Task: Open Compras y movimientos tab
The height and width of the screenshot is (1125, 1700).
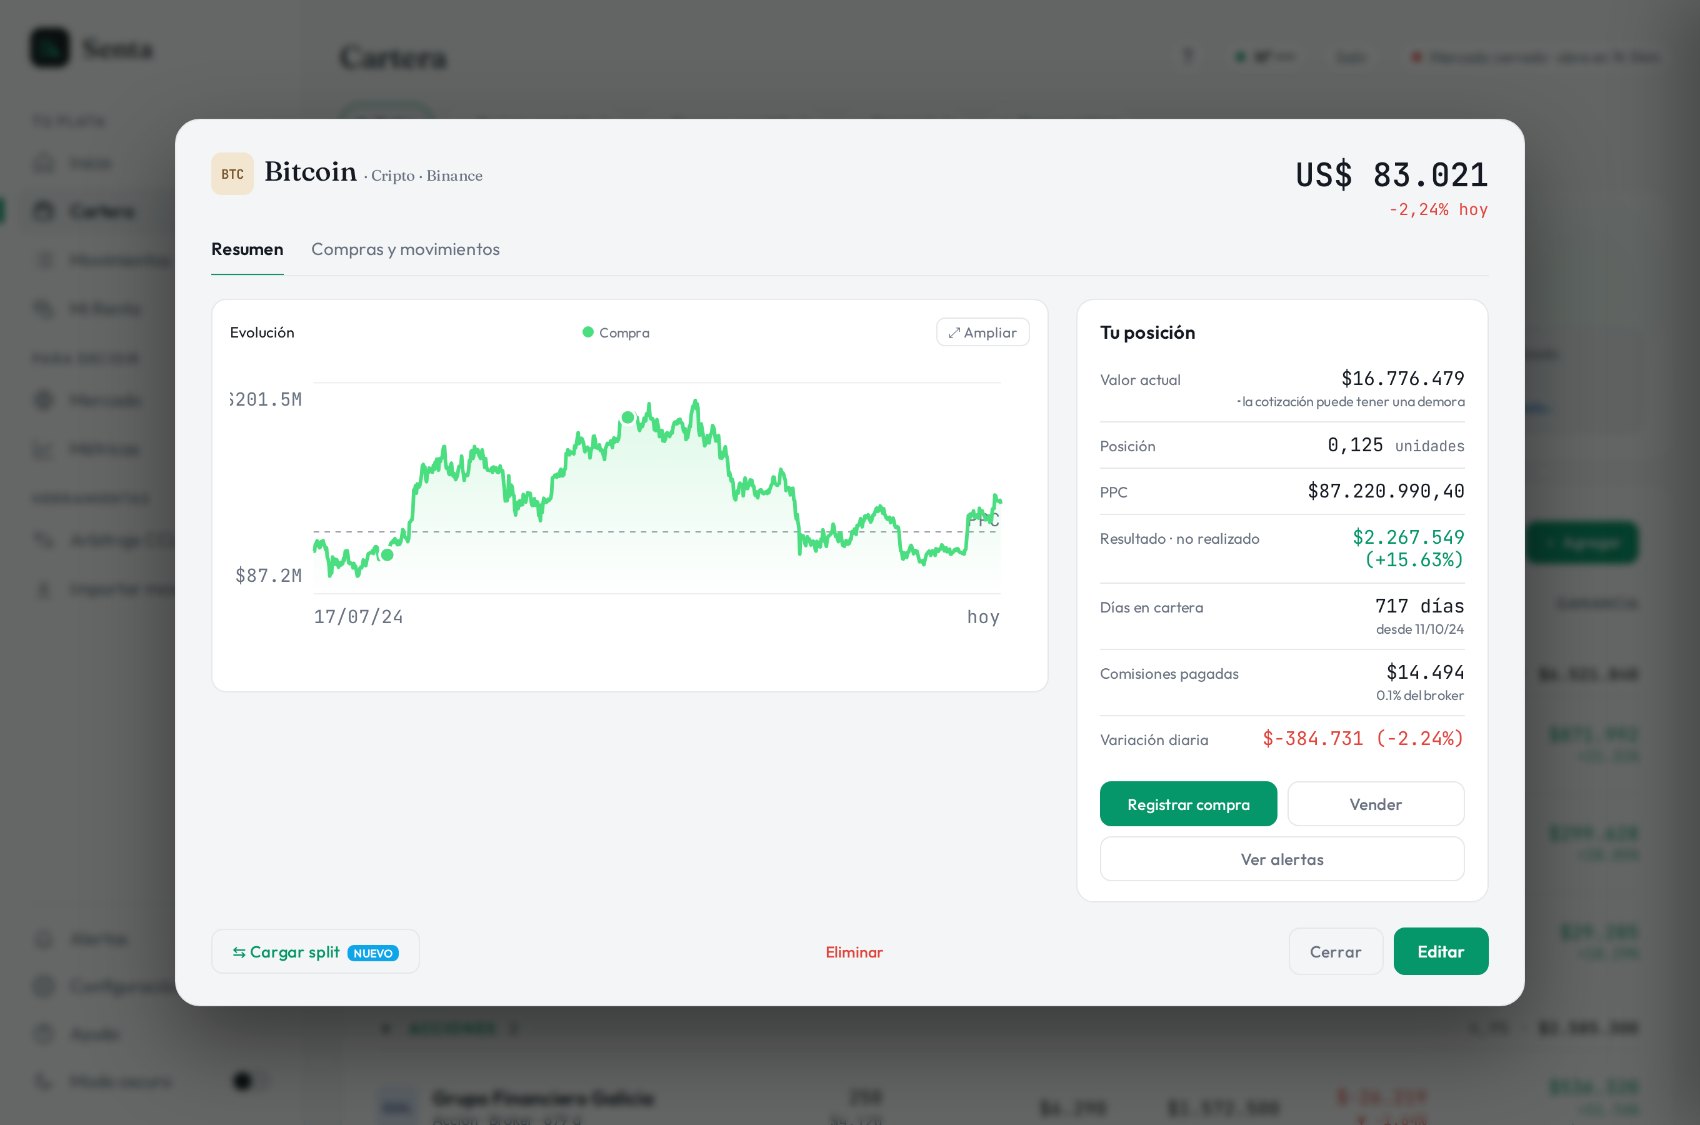Action: pos(405,249)
